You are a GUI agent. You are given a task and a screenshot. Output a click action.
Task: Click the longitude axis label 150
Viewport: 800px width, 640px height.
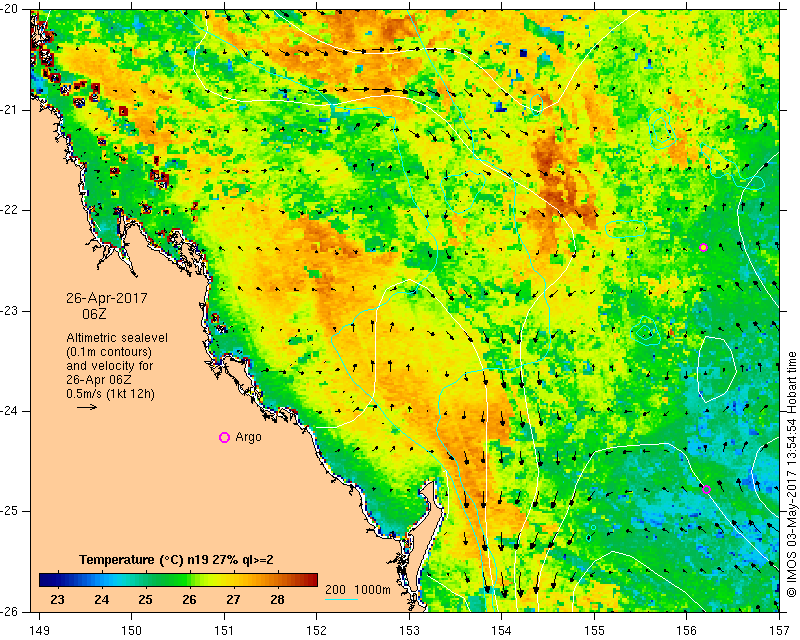[x=132, y=631]
